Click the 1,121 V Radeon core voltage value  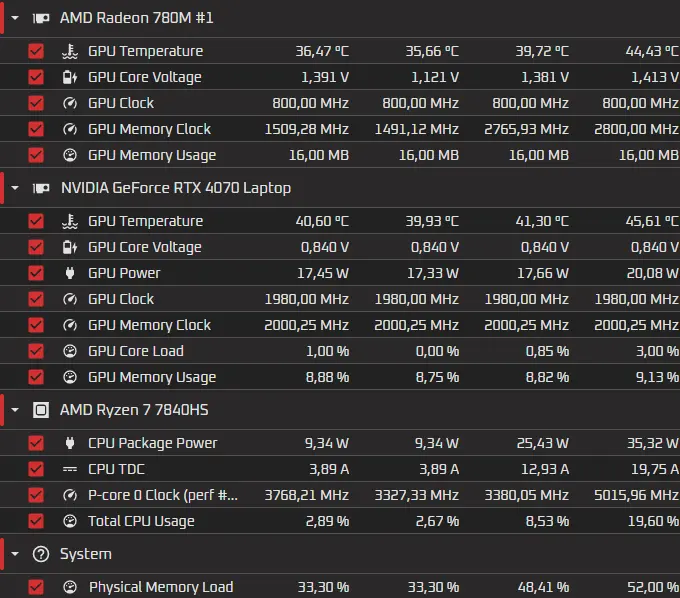[435, 77]
